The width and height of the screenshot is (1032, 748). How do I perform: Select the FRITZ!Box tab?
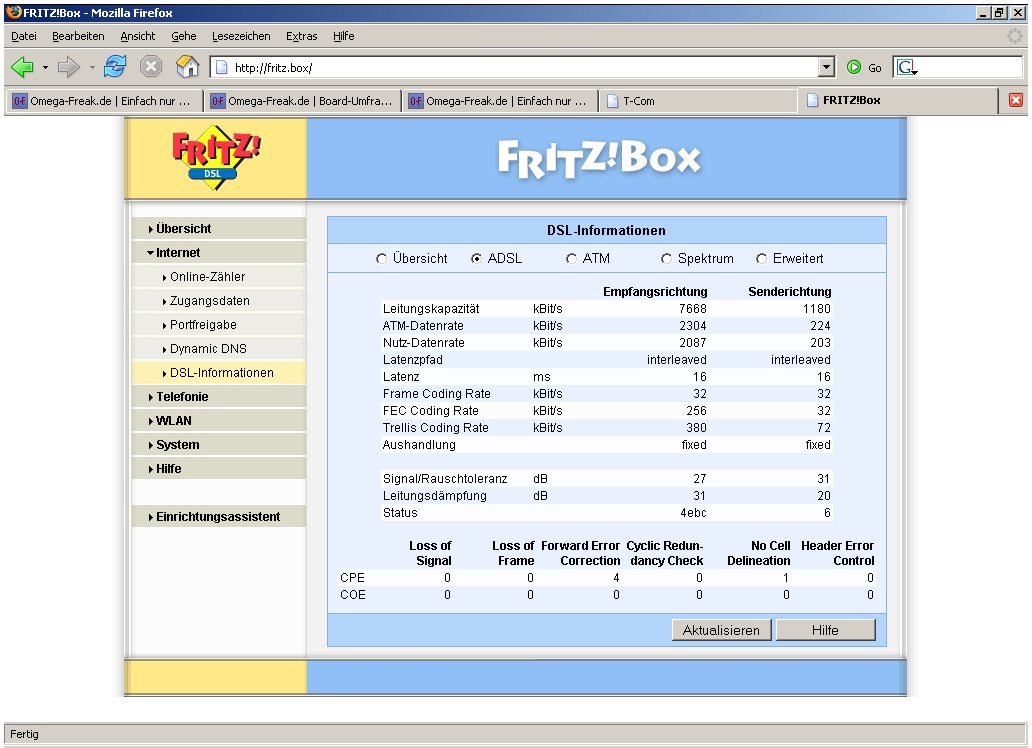898,100
